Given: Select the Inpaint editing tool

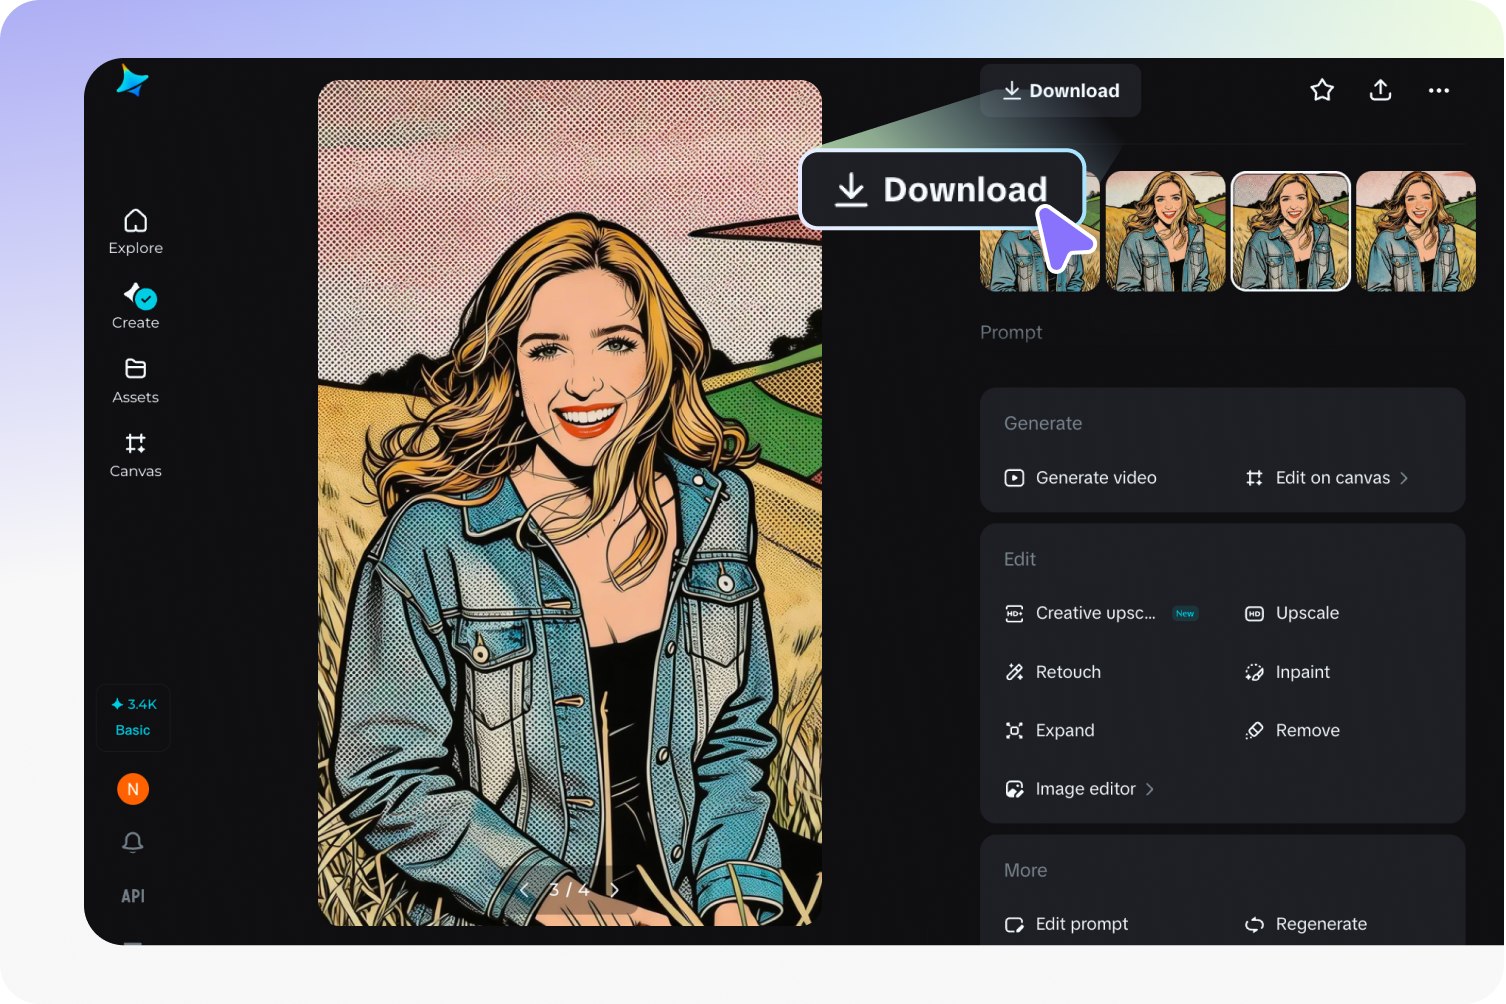Looking at the screenshot, I should (1302, 671).
